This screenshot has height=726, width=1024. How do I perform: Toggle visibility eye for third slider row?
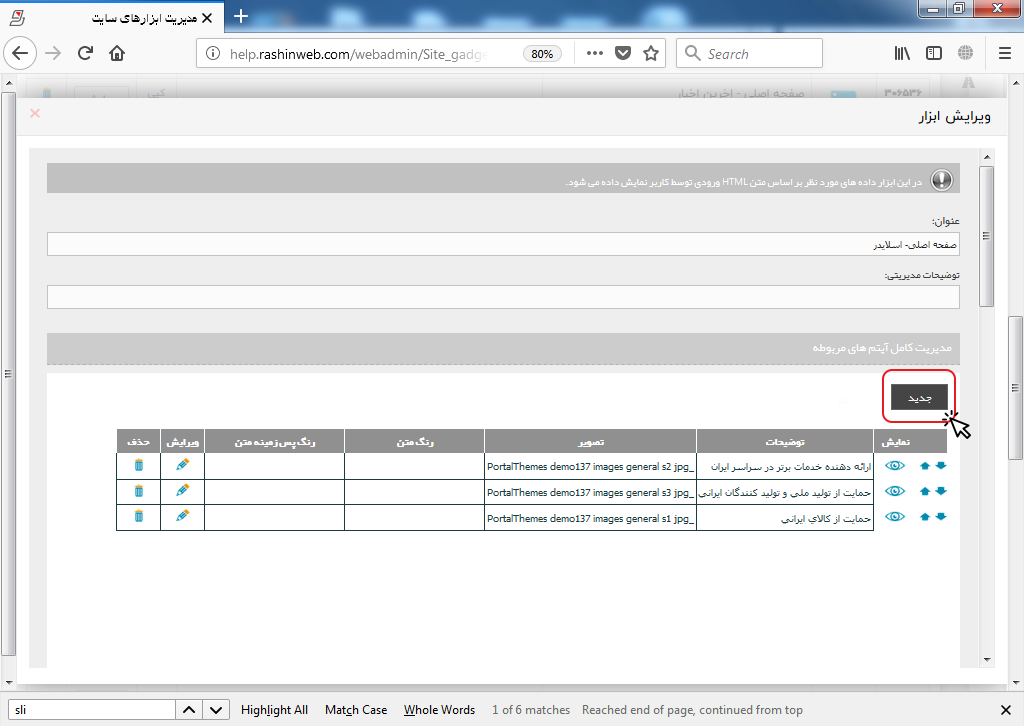click(x=895, y=516)
